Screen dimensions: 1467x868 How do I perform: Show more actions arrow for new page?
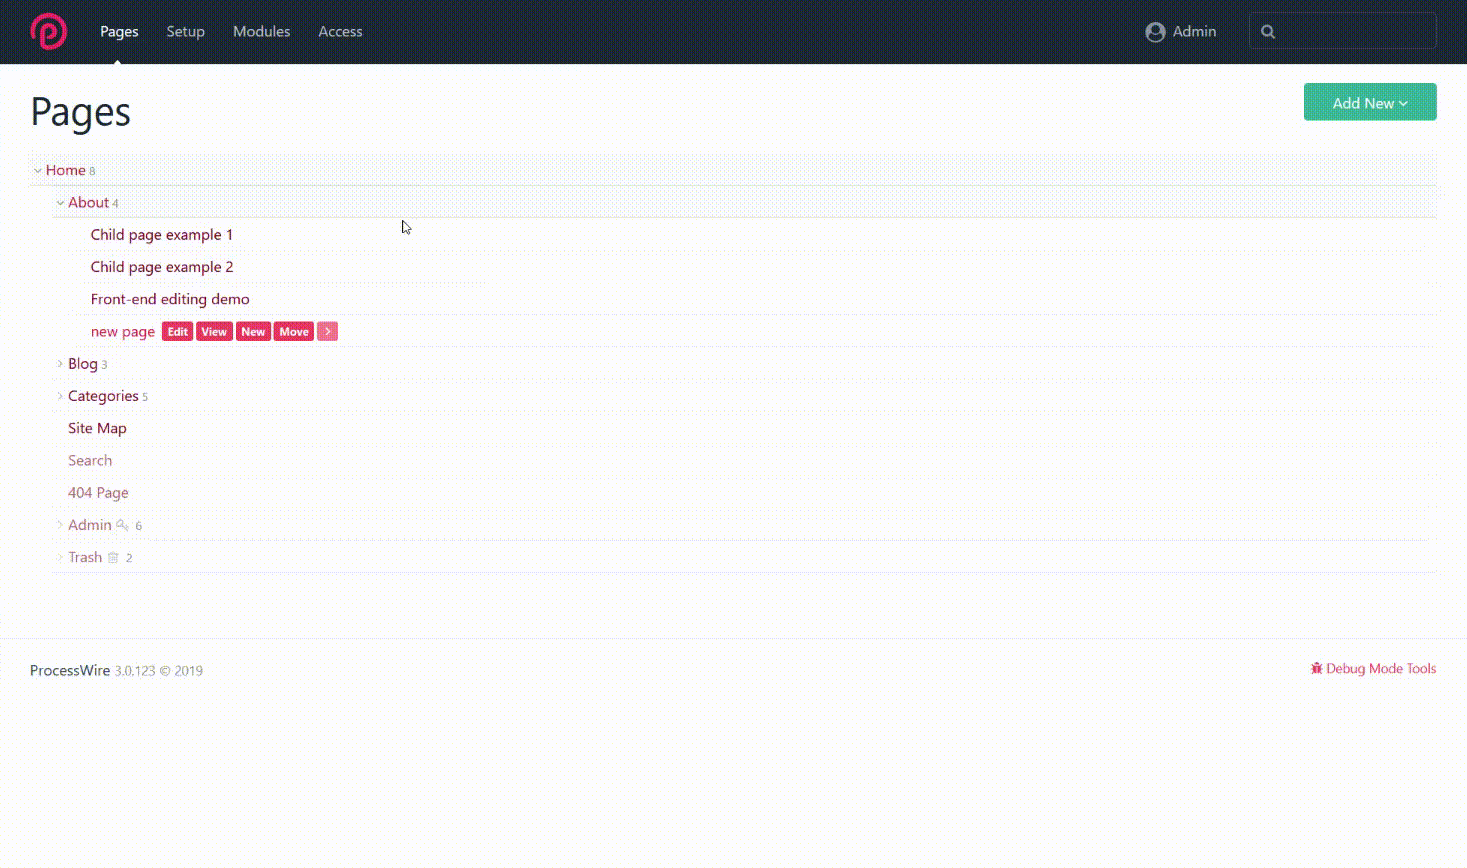[x=327, y=331]
